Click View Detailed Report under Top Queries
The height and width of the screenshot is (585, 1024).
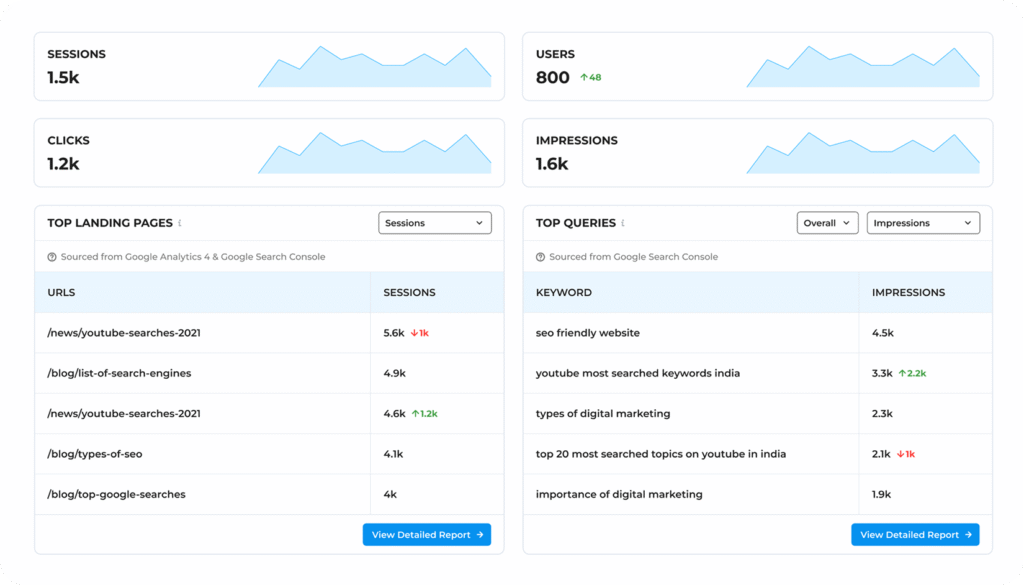[x=915, y=535]
